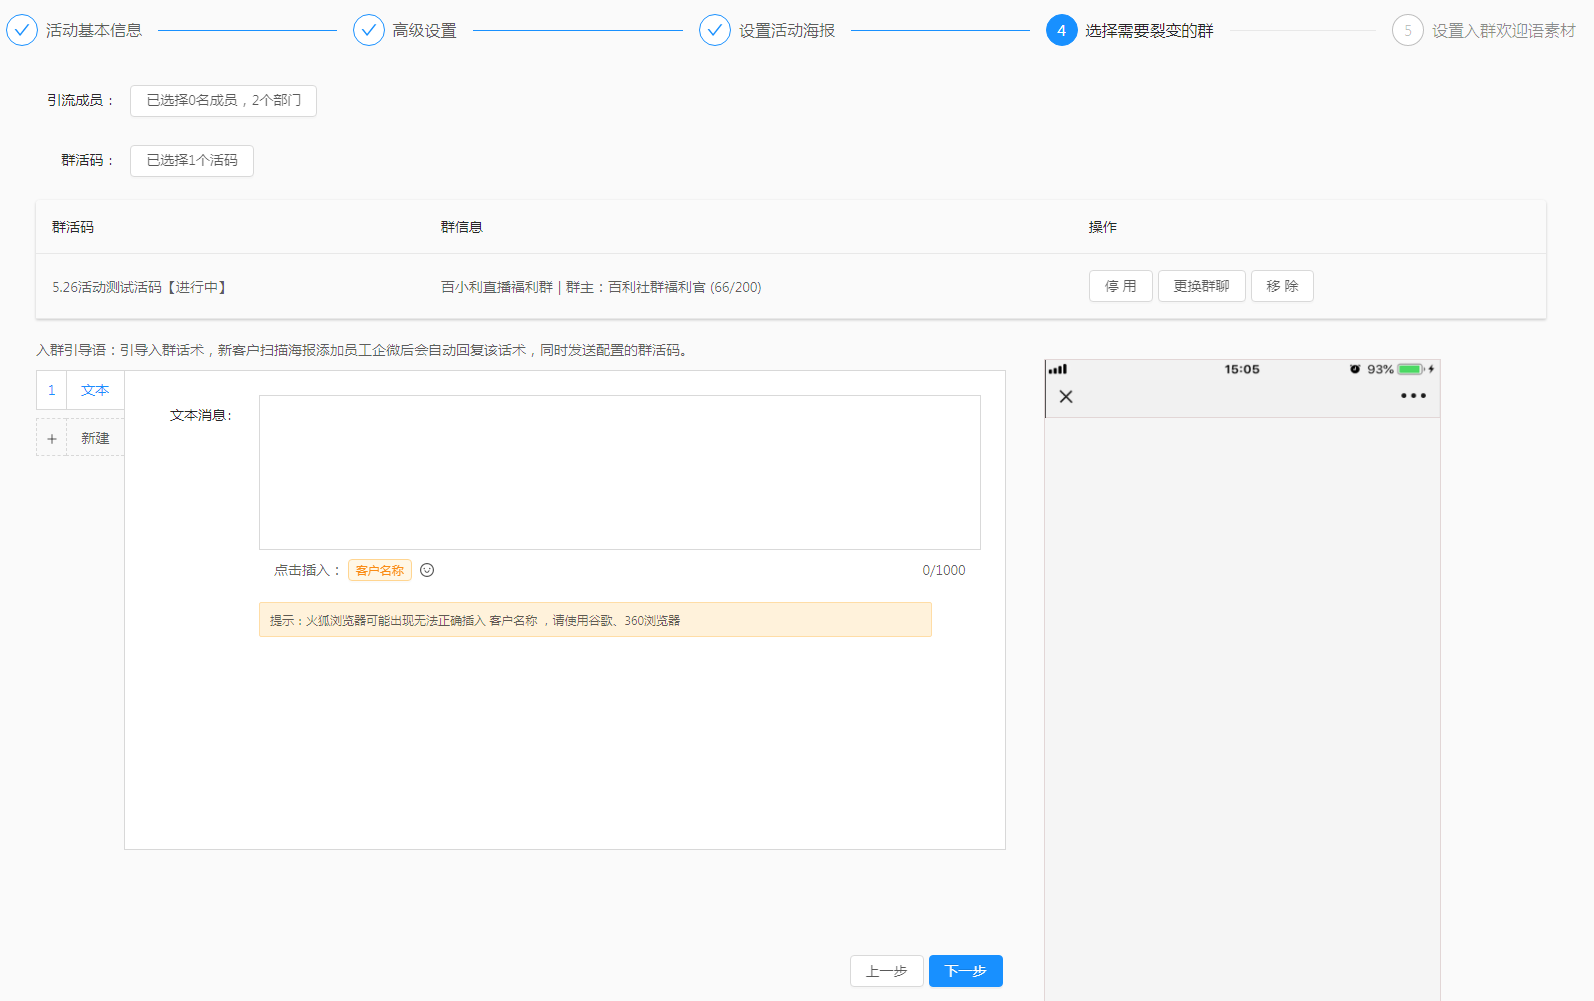Screen dimensions: 1594x1001
Task: Click the emoji smiley icon
Action: click(427, 570)
